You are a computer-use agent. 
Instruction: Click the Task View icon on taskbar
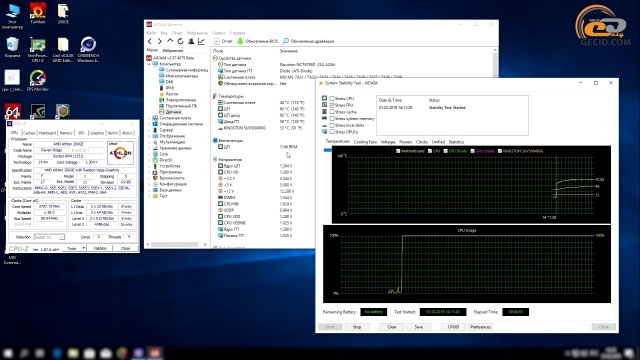tap(40, 353)
